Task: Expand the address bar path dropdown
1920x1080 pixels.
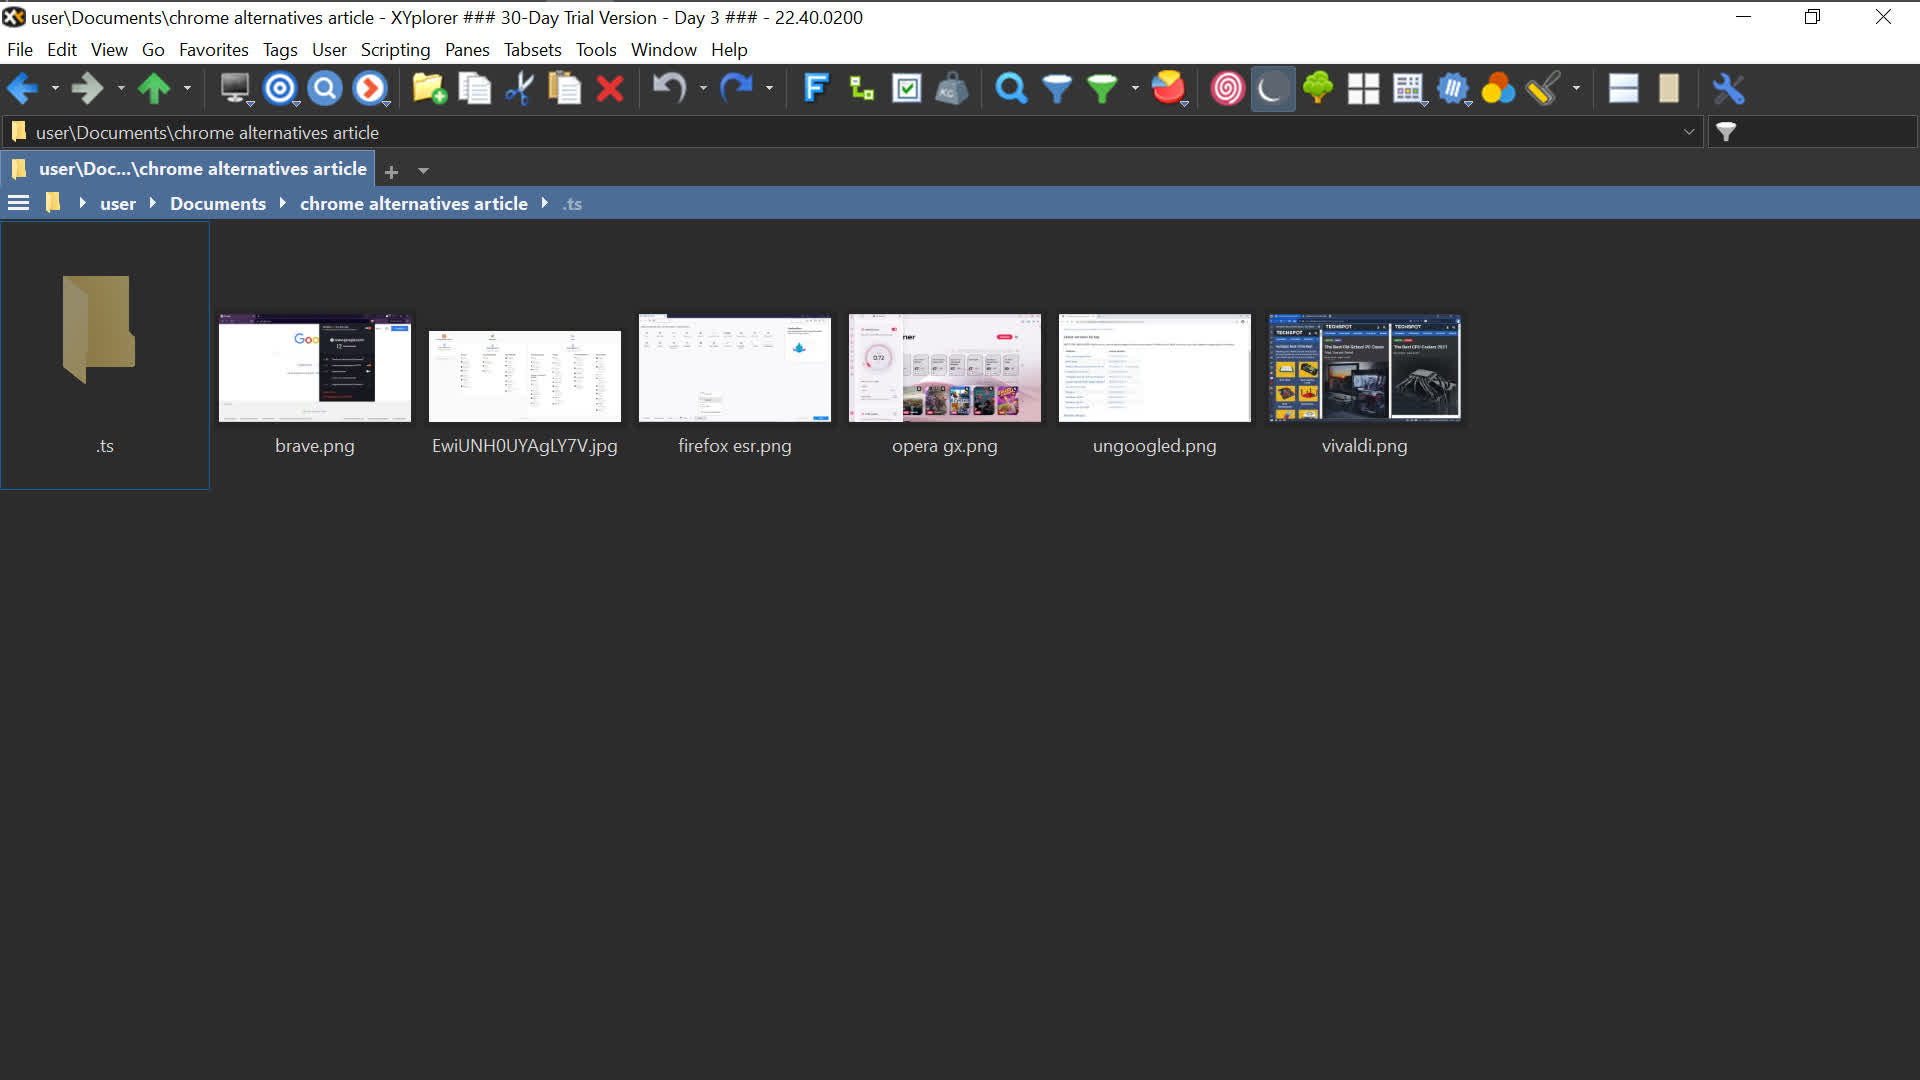Action: pos(1689,132)
